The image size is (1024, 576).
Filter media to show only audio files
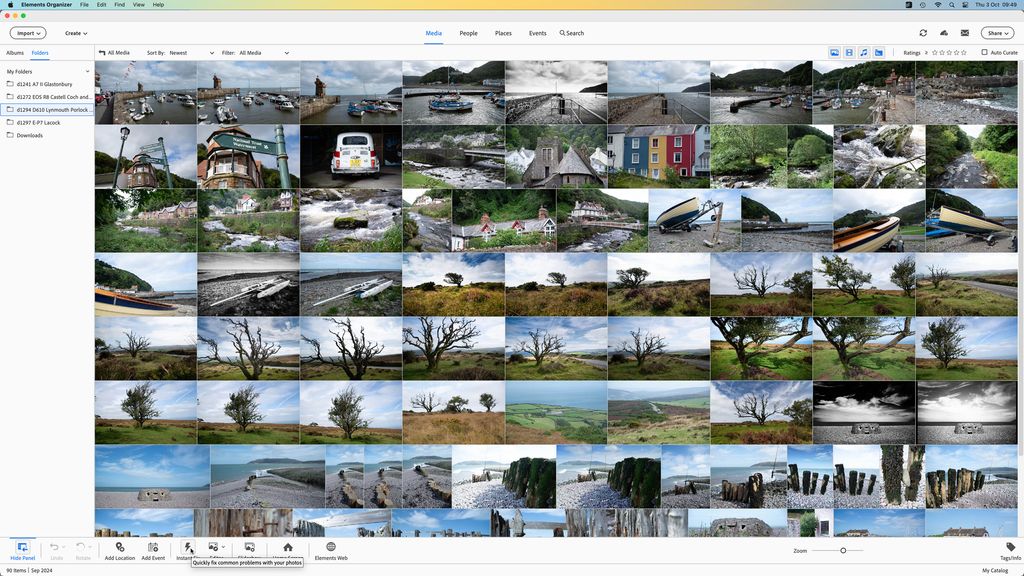[x=864, y=52]
